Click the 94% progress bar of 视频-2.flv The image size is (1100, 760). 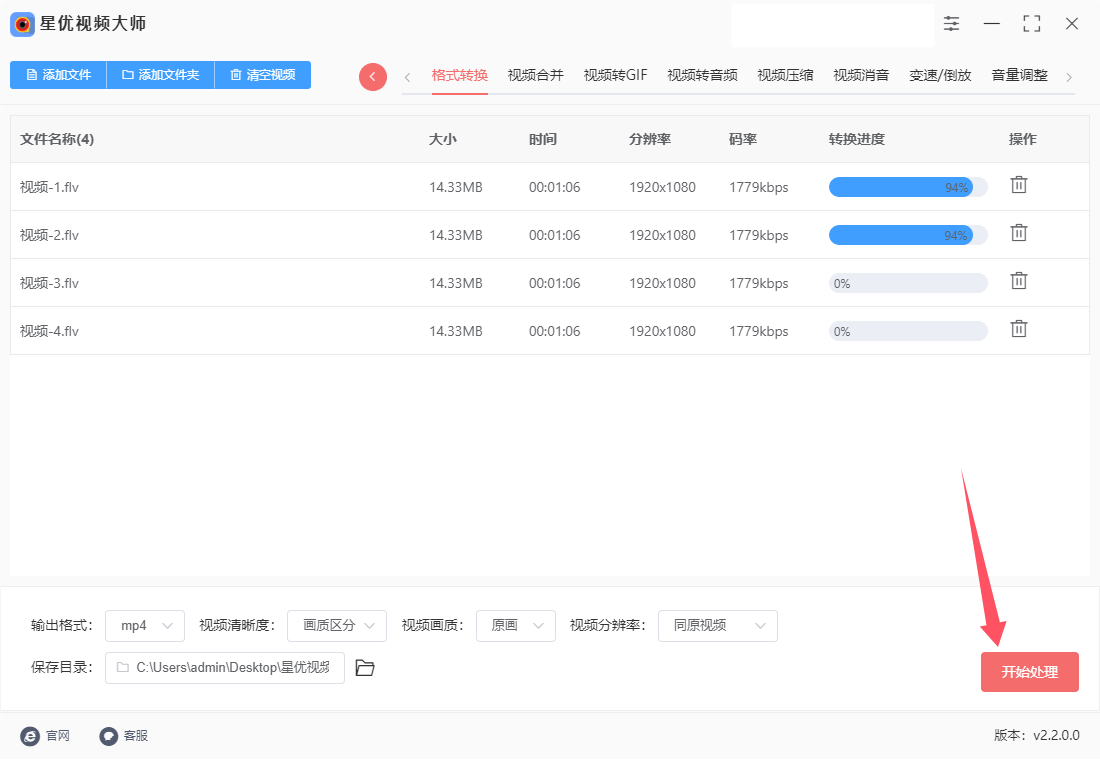(908, 235)
